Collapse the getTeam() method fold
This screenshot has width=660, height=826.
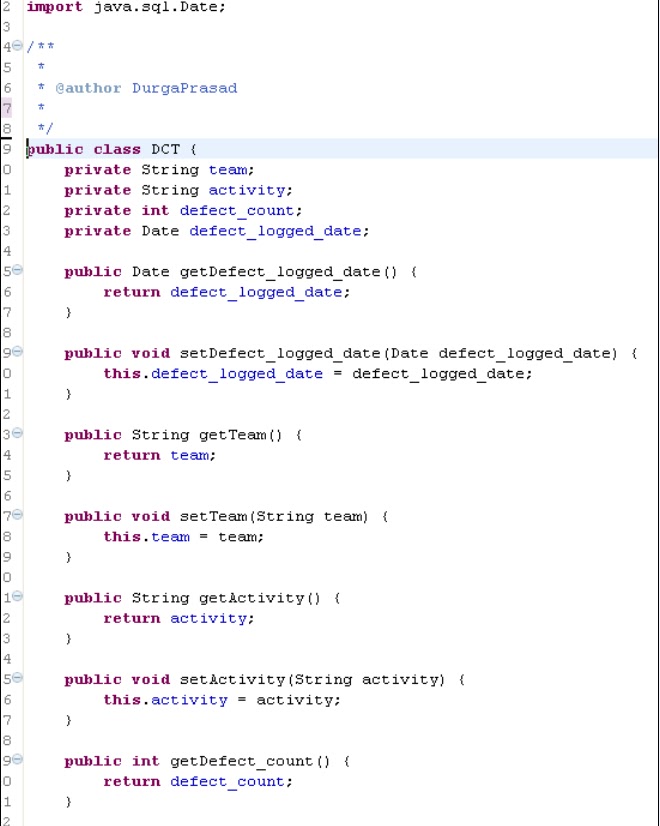tap(17, 434)
